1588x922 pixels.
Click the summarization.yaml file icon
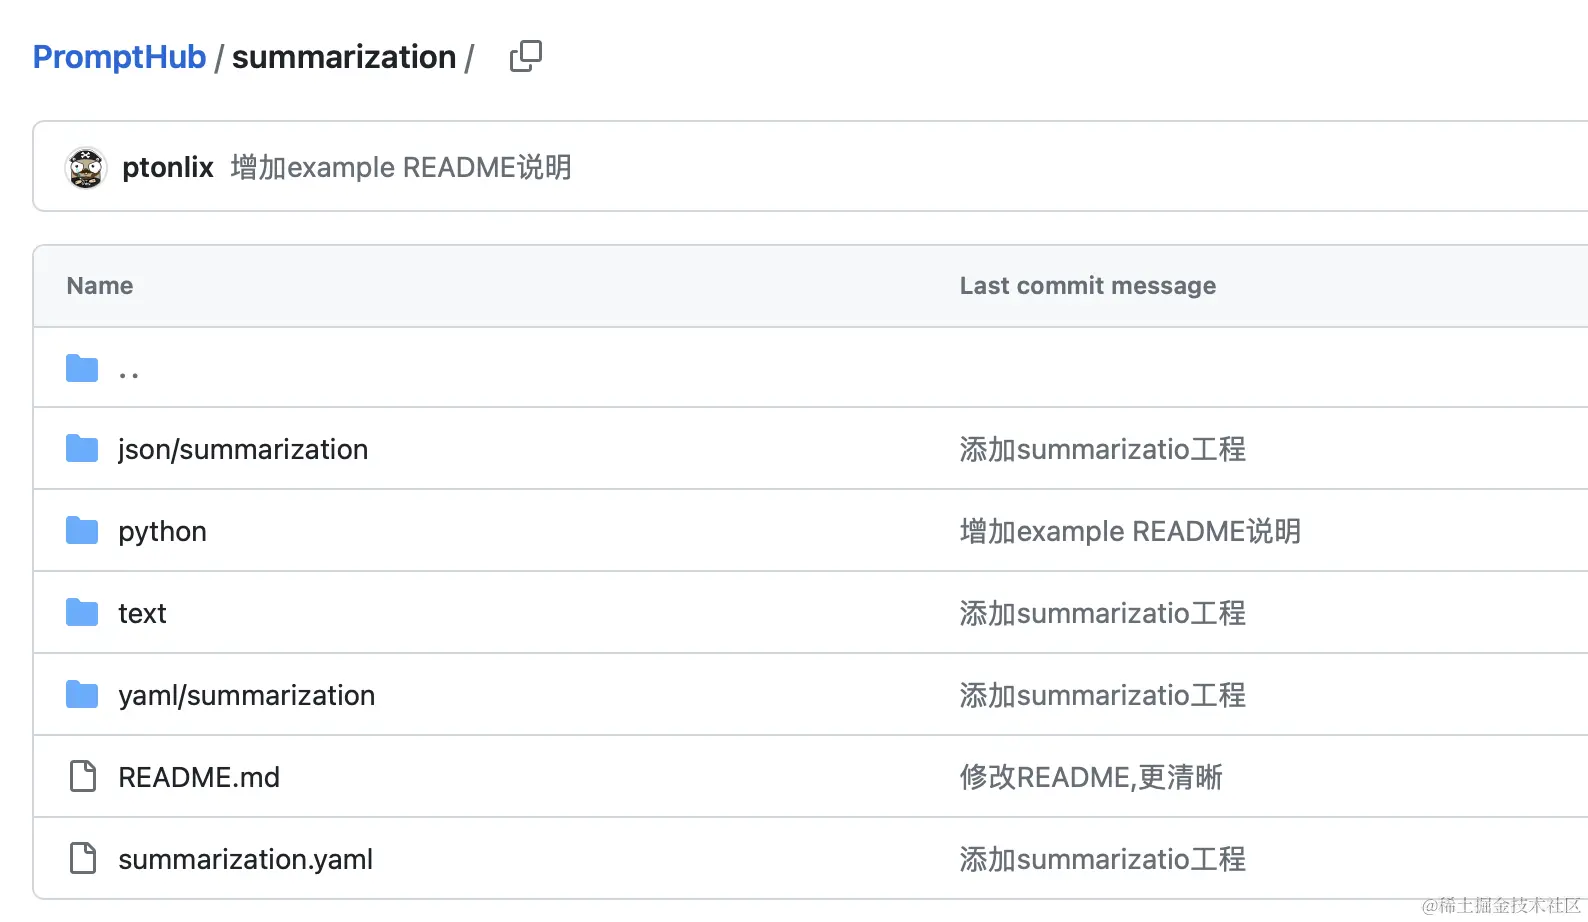(83, 858)
